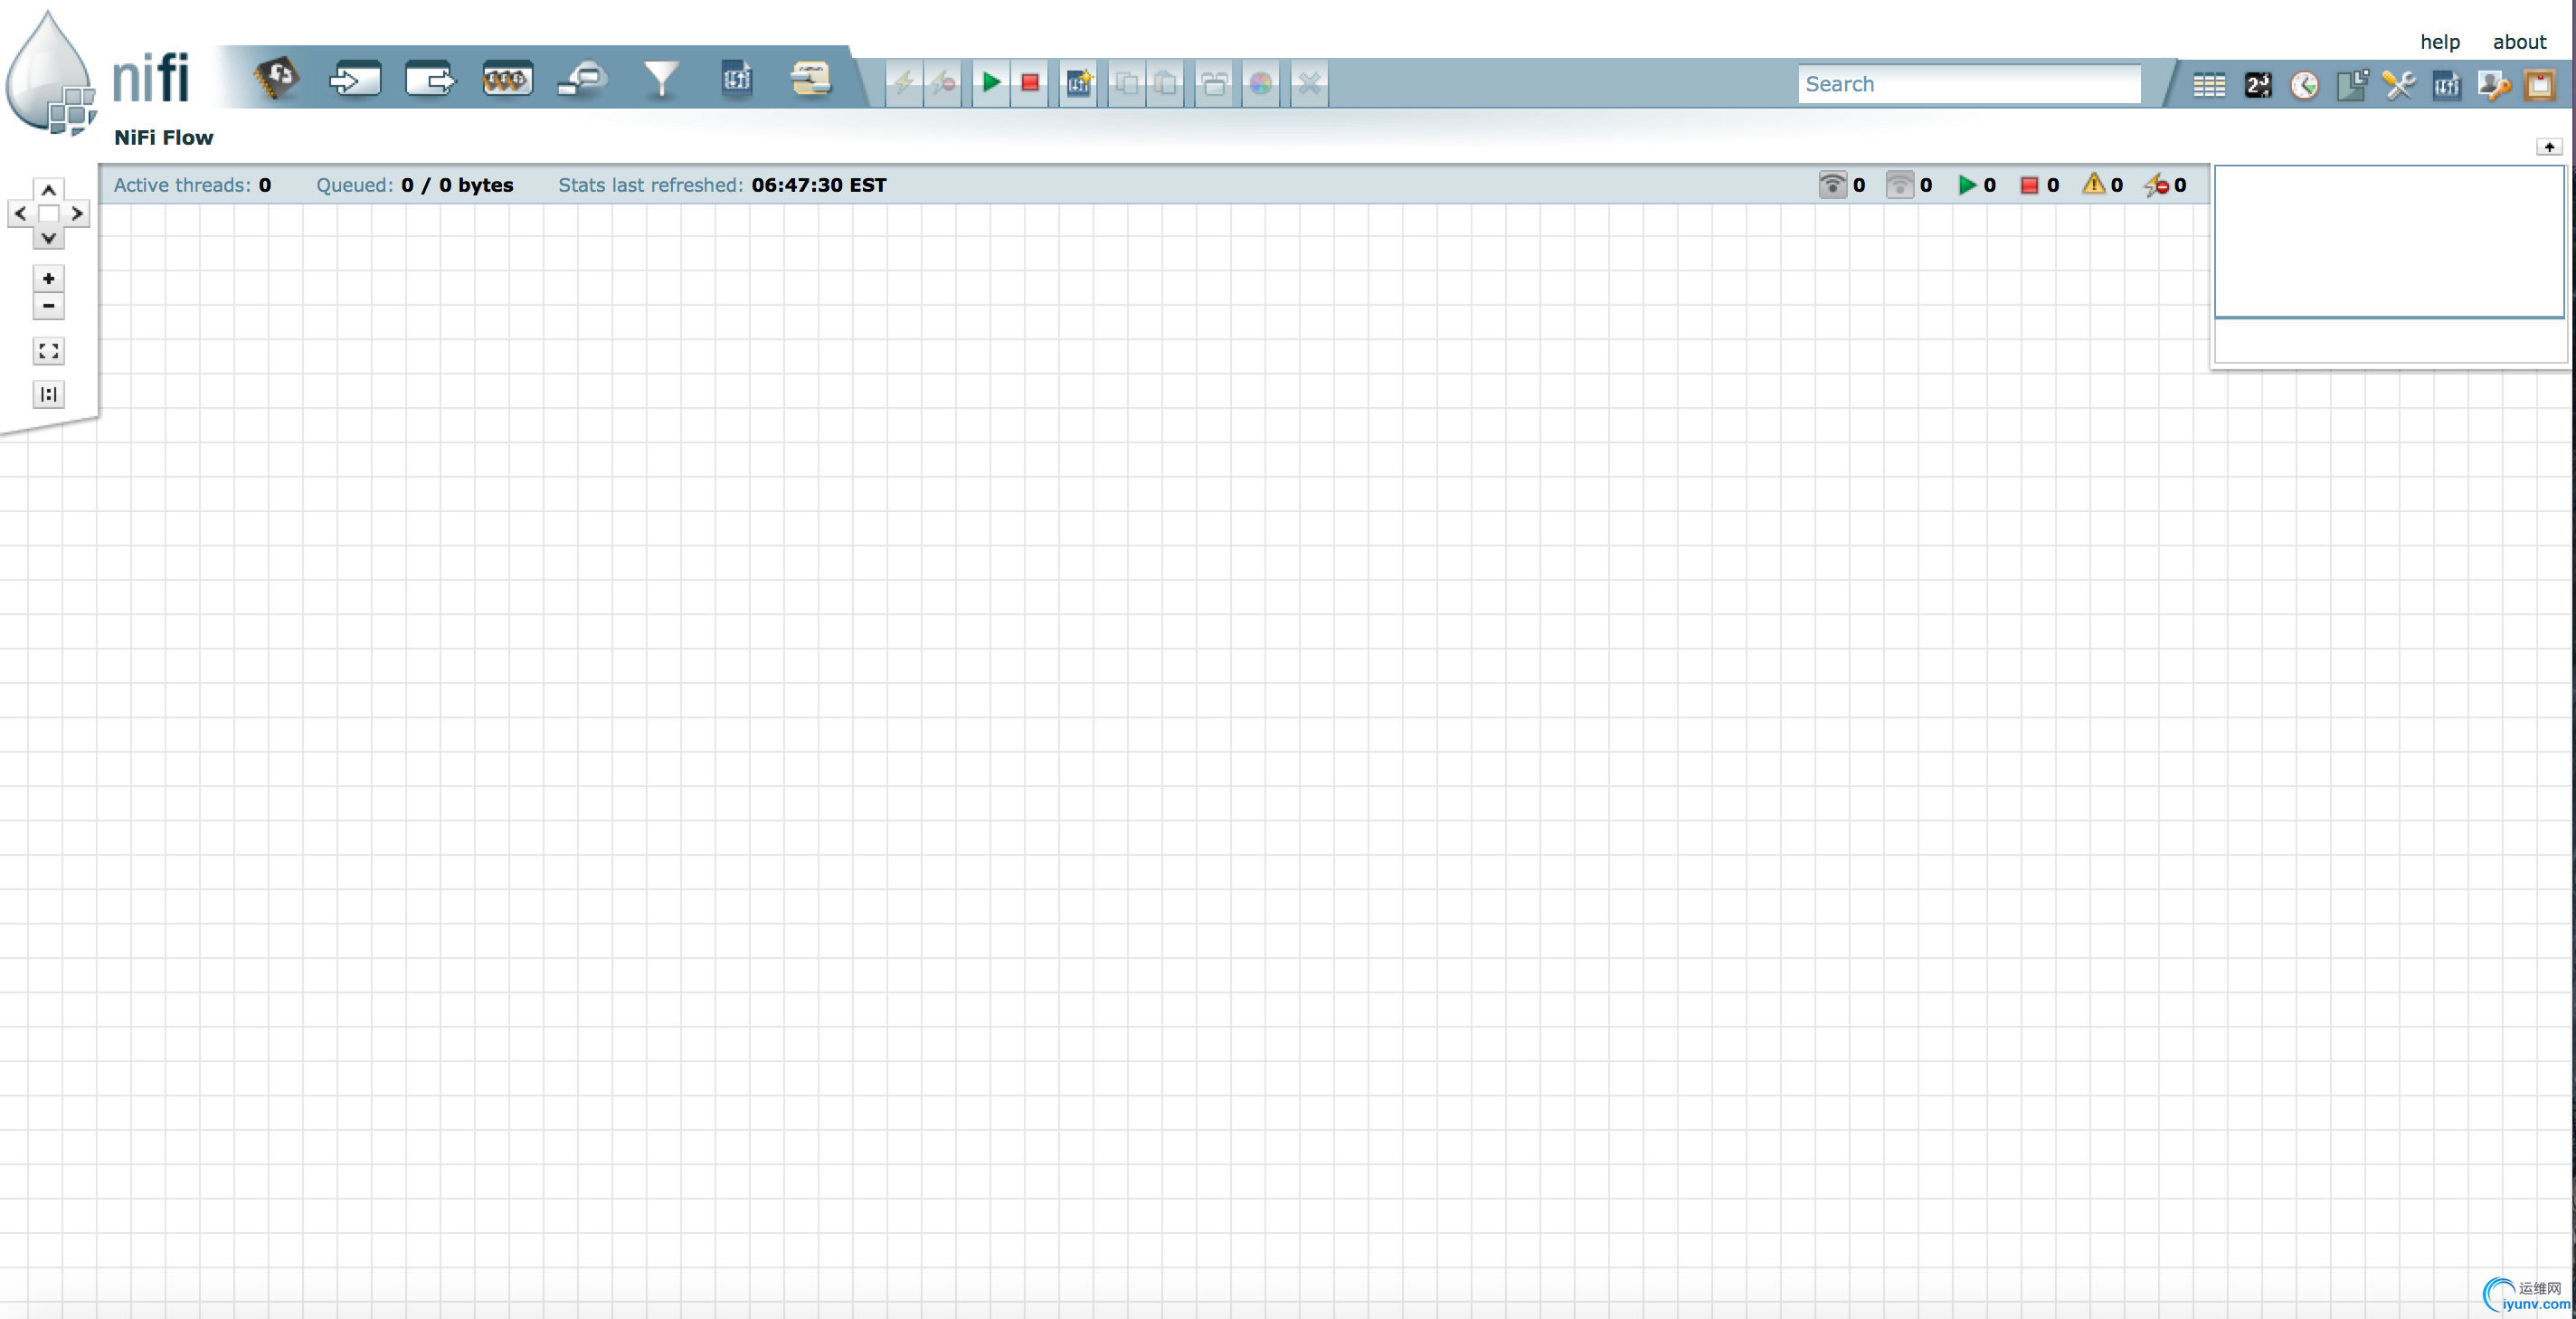The image size is (2576, 1319).
Task: Click the Create Template toolbar button
Action: click(1078, 83)
